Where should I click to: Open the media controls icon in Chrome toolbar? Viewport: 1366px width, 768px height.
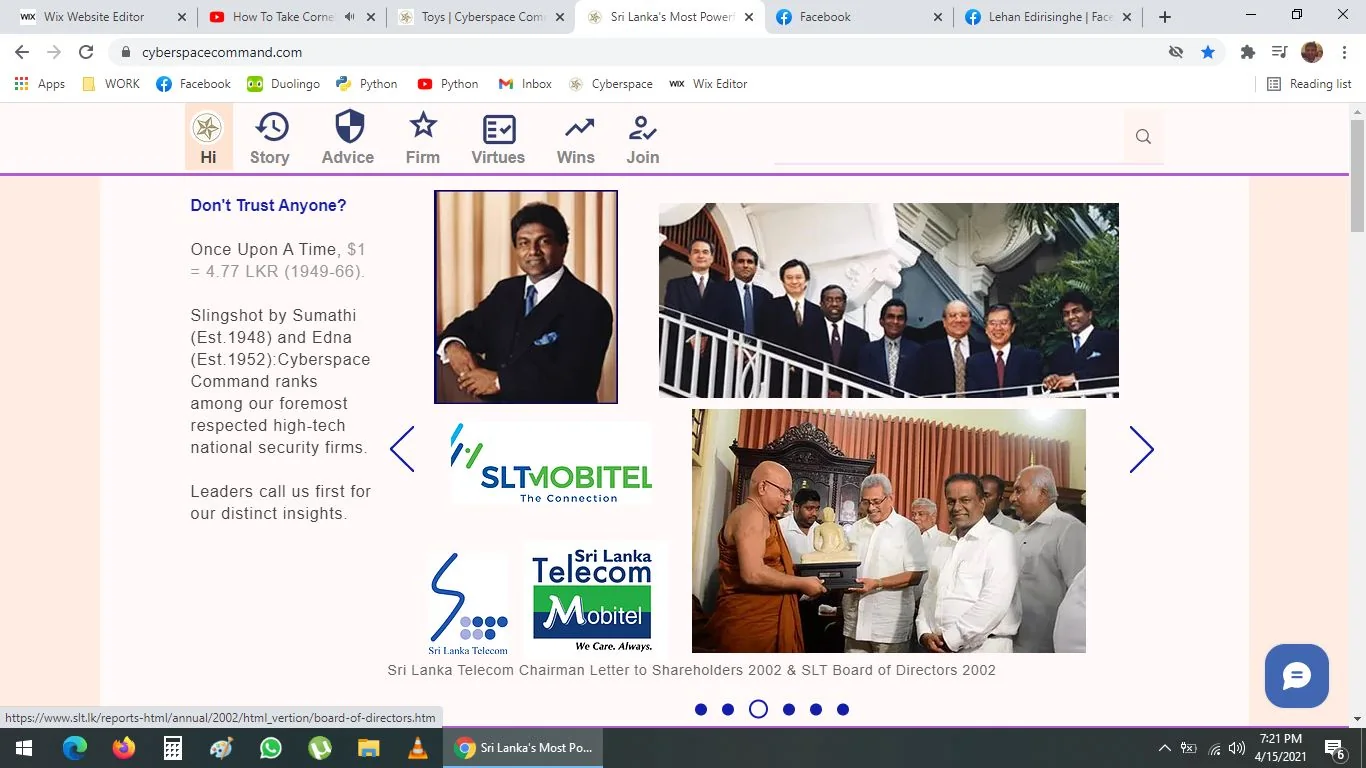(1279, 52)
